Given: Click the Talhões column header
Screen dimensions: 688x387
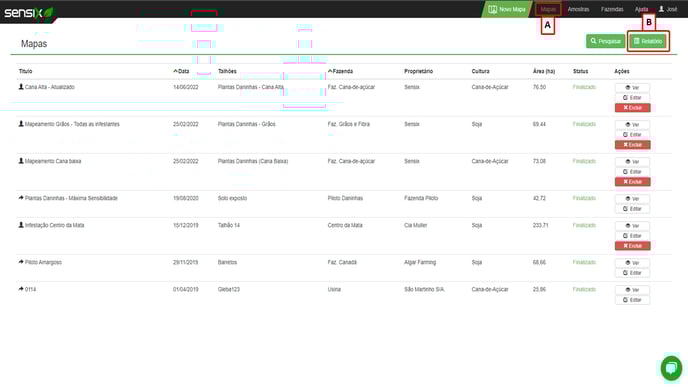Looking at the screenshot, I should pyautogui.click(x=227, y=71).
